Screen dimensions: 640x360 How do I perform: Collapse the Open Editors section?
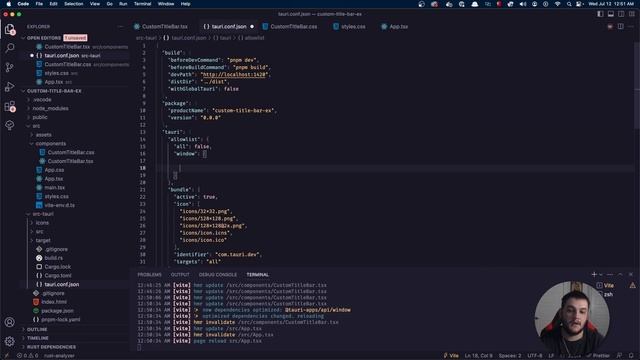point(44,38)
